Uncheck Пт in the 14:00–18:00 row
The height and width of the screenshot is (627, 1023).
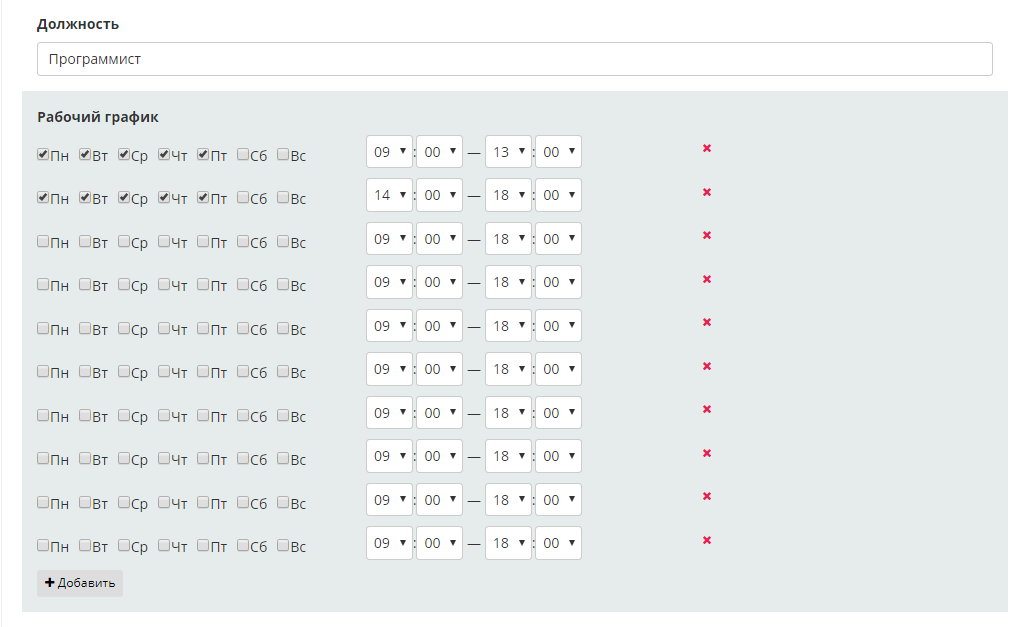203,198
